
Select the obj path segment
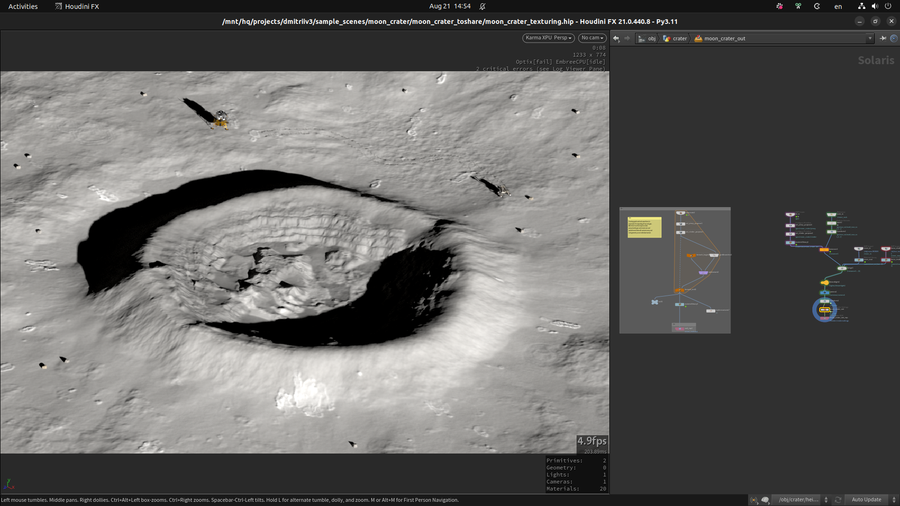[647, 38]
